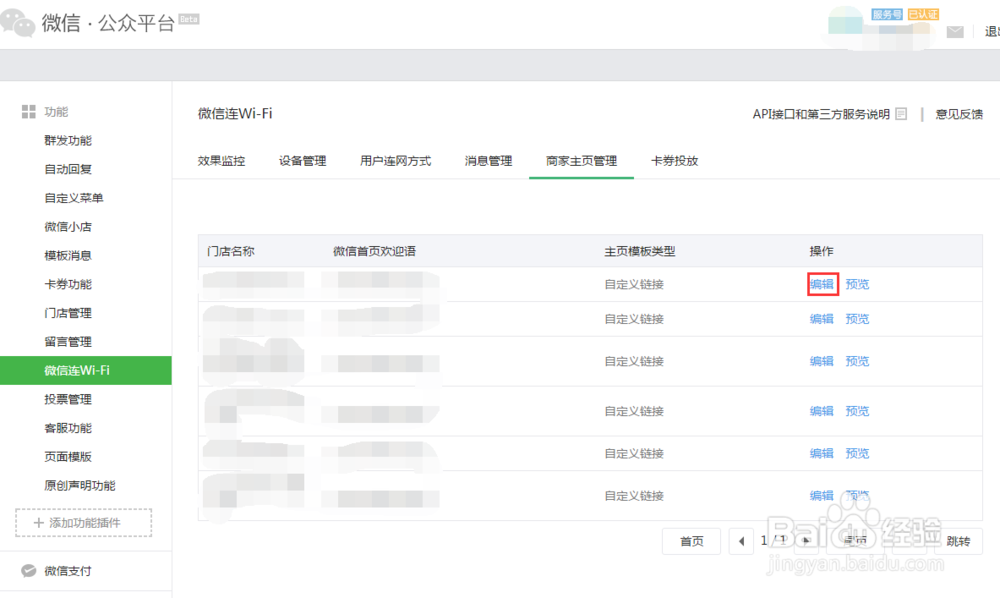Go to previous page arrow

tap(741, 541)
